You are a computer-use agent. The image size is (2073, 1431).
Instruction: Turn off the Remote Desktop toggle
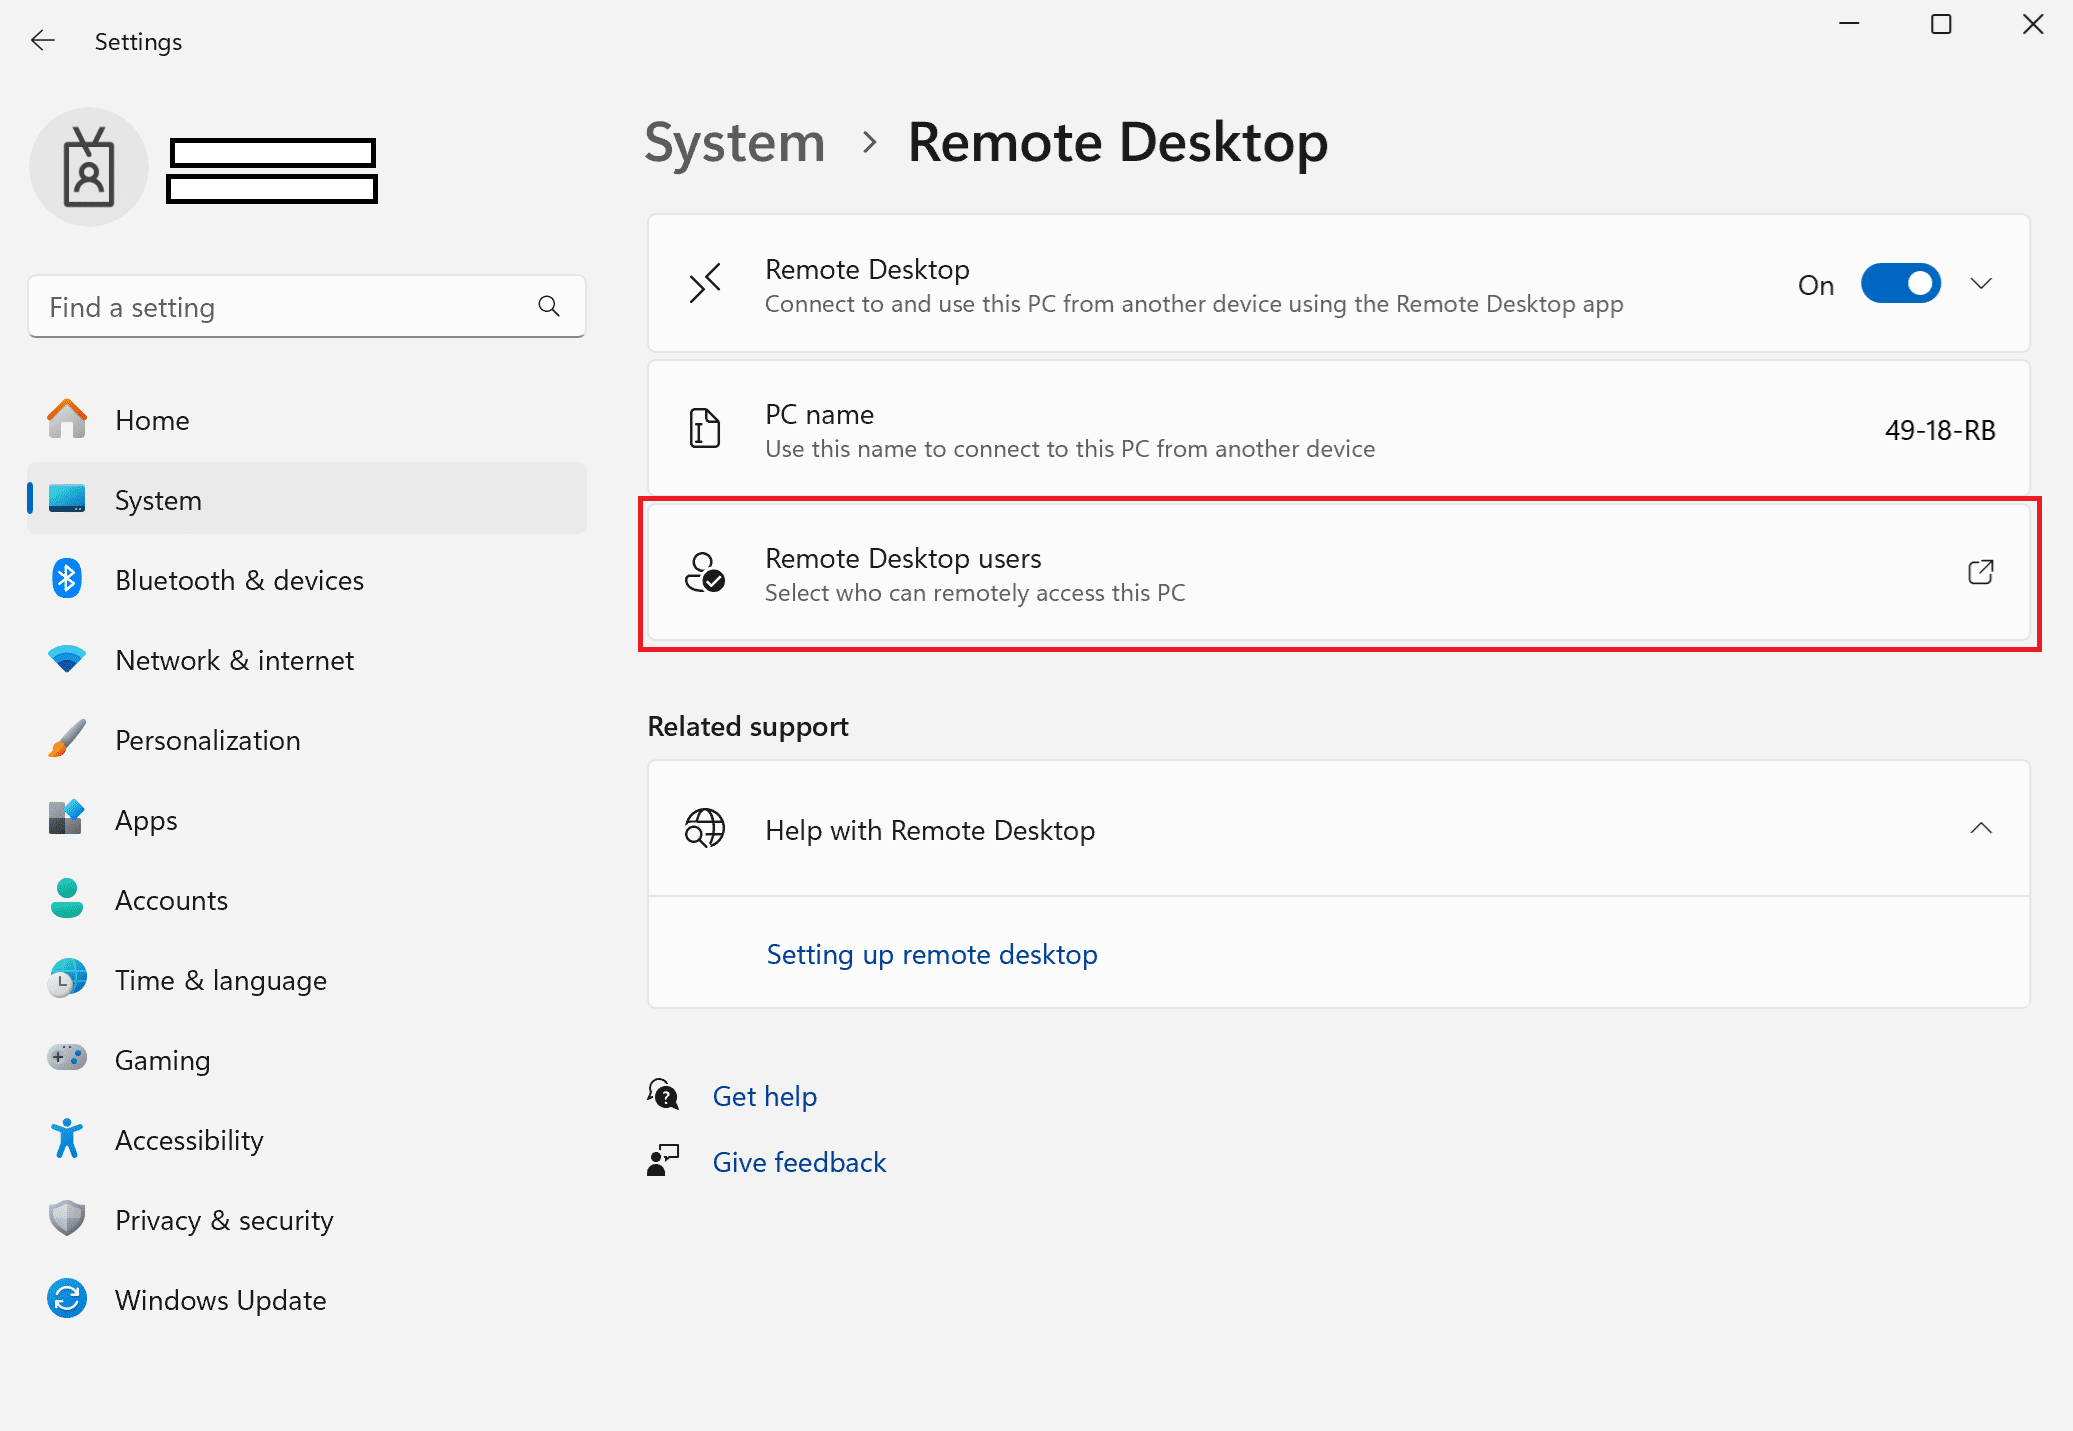1899,284
